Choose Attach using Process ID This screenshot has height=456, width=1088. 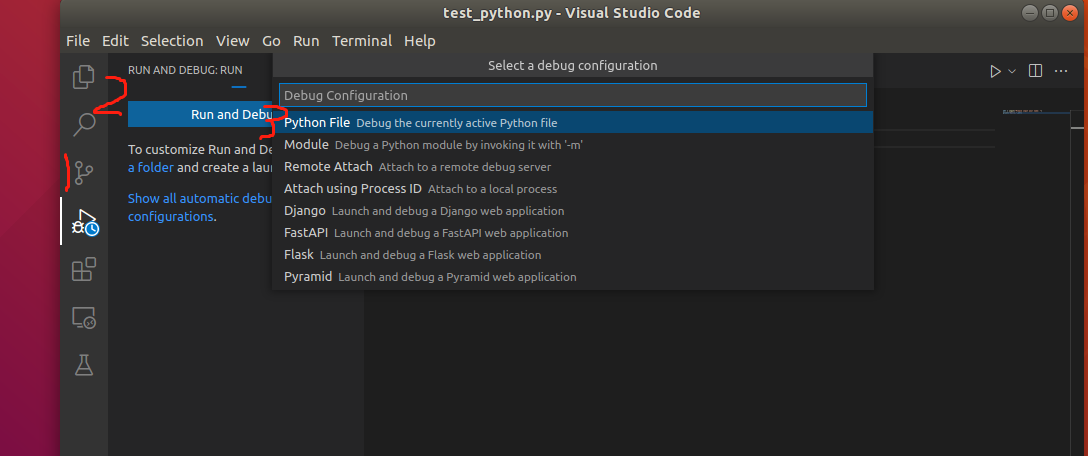coord(572,189)
